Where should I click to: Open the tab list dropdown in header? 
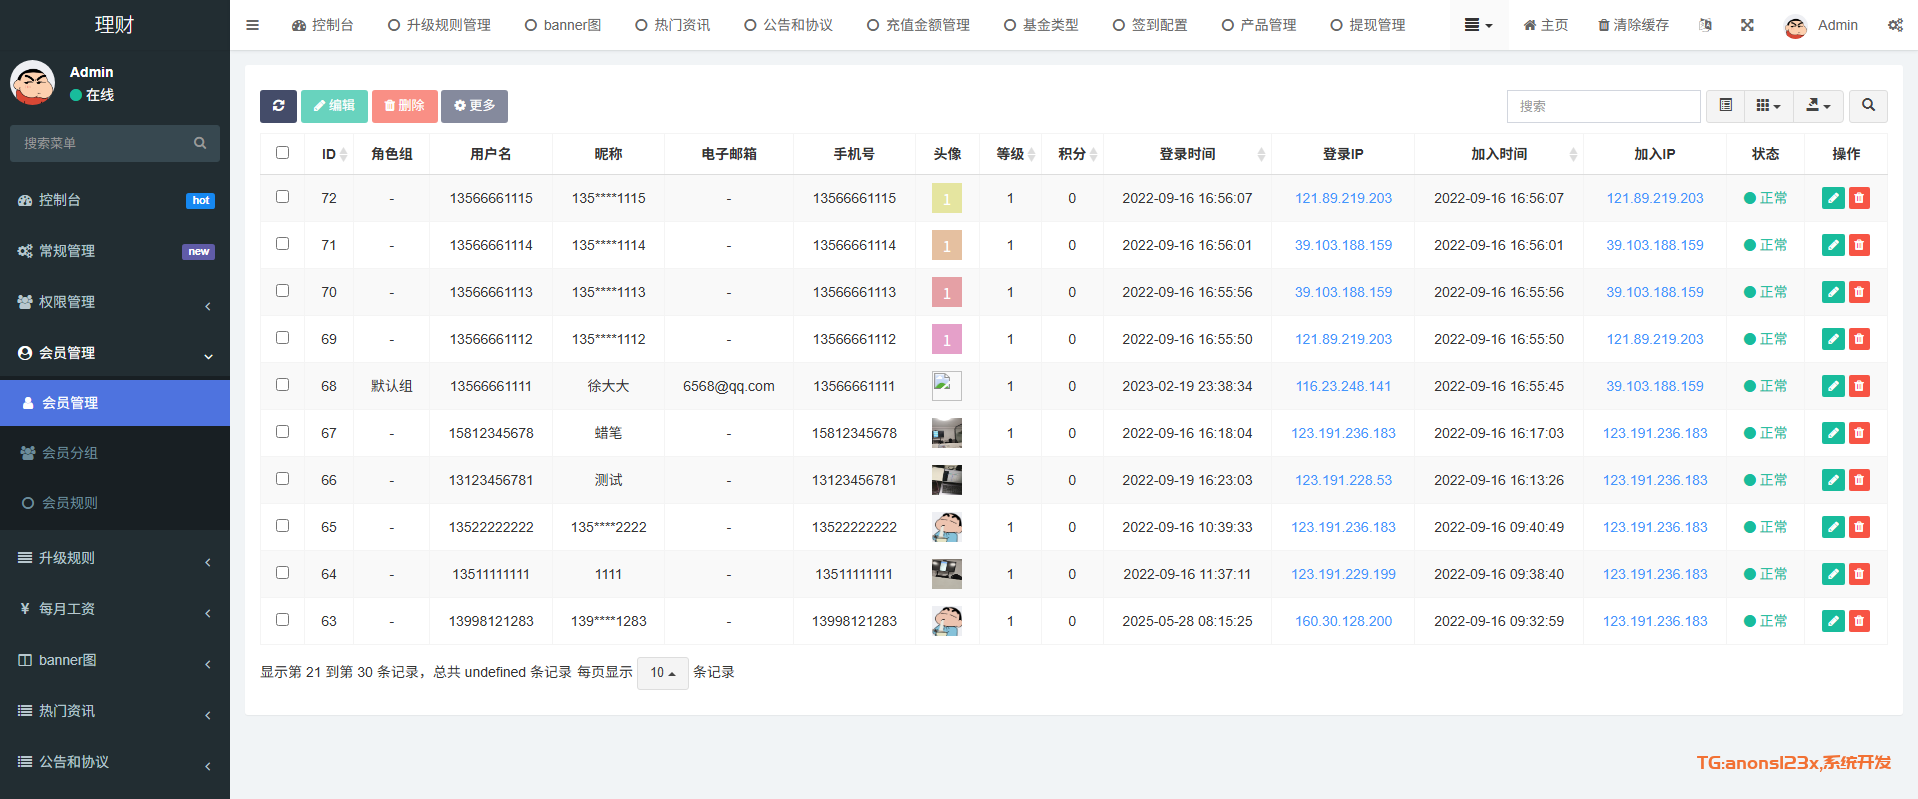[x=1478, y=25]
